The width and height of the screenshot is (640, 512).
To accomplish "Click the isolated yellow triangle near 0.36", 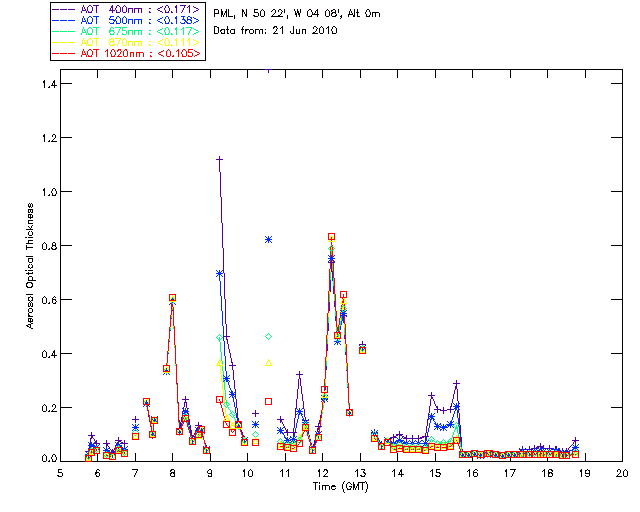I will point(268,363).
